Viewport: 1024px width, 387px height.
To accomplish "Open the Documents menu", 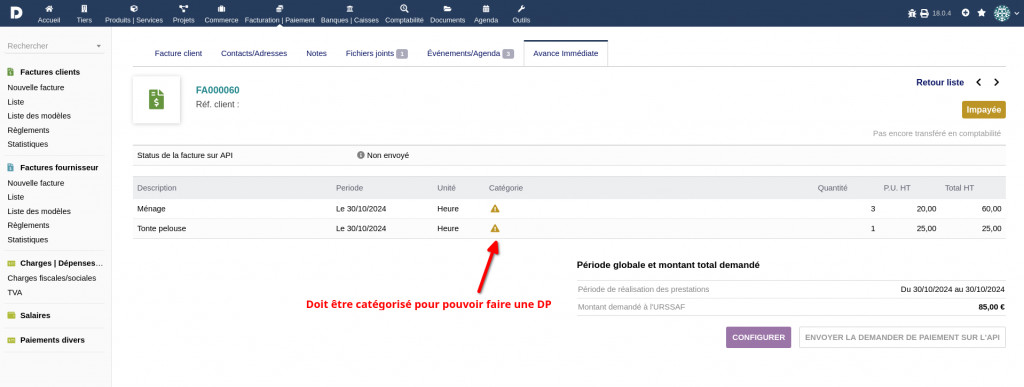I will 447,14.
